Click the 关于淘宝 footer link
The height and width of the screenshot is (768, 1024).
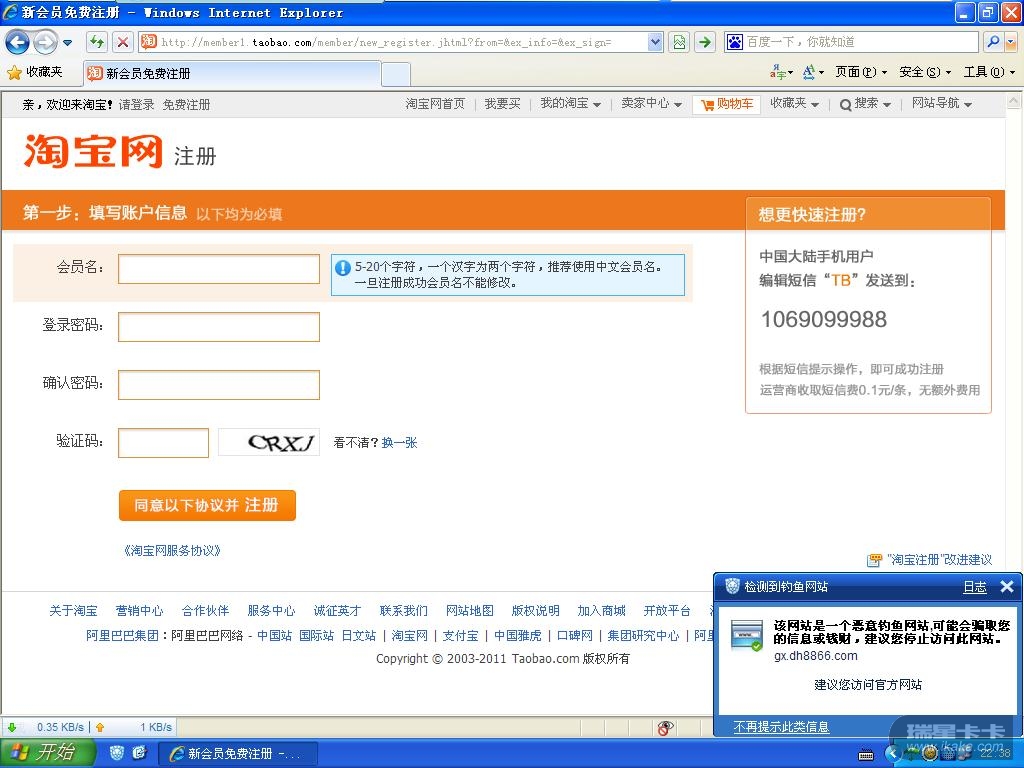(73, 611)
